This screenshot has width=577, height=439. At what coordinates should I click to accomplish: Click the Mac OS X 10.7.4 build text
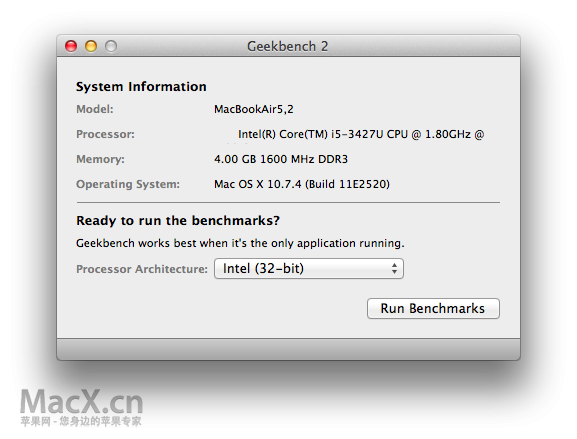pyautogui.click(x=302, y=184)
